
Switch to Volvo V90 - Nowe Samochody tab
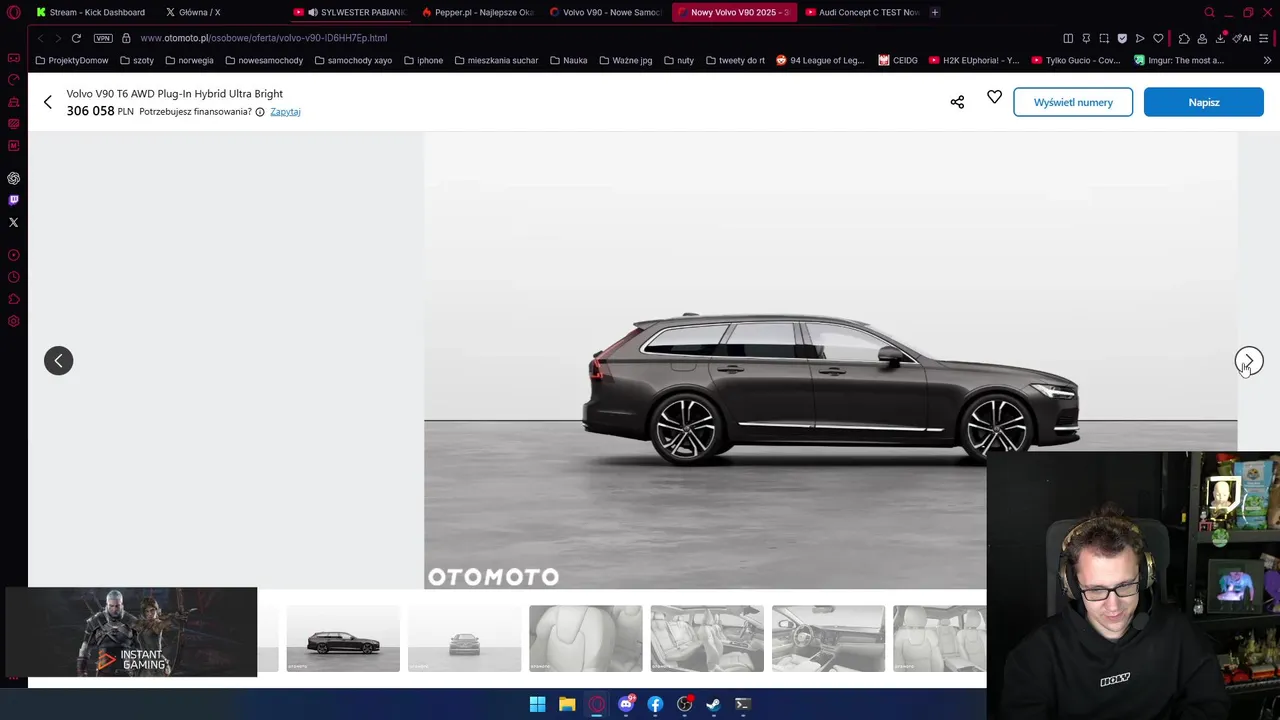[606, 12]
